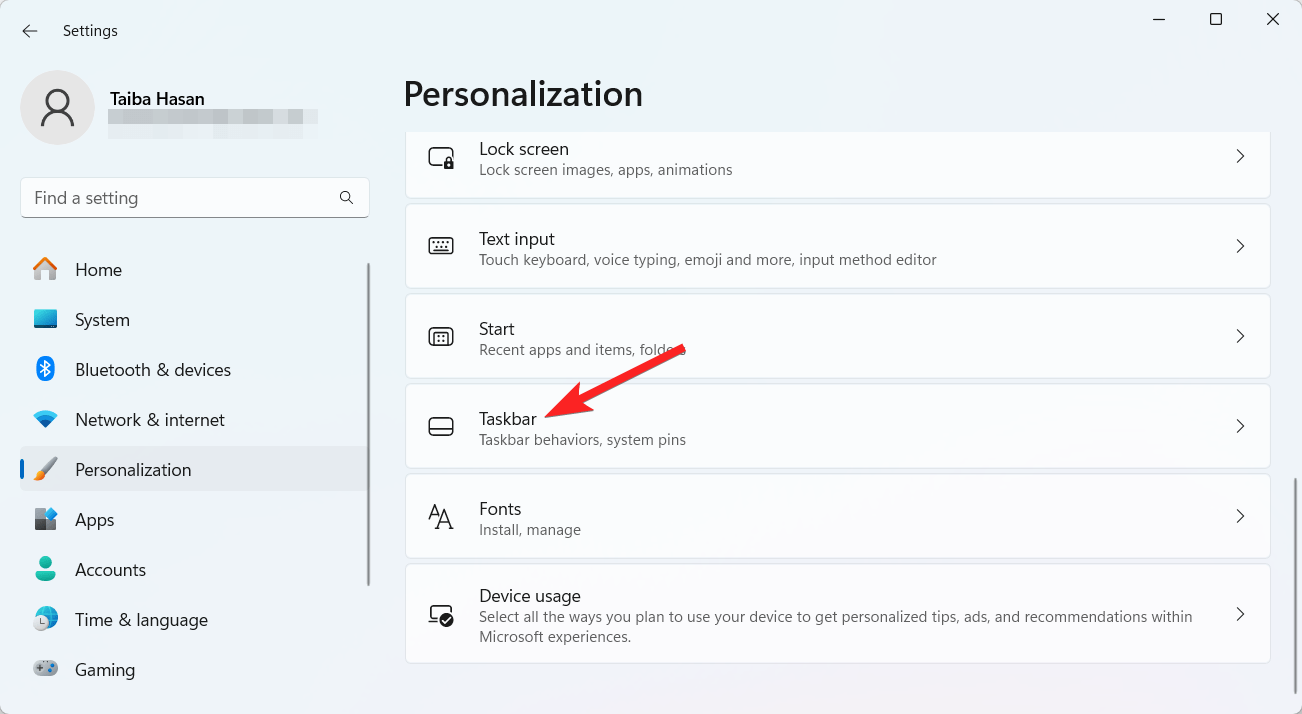Expand the Fonts chevron arrow
The image size is (1302, 714).
(x=1240, y=517)
